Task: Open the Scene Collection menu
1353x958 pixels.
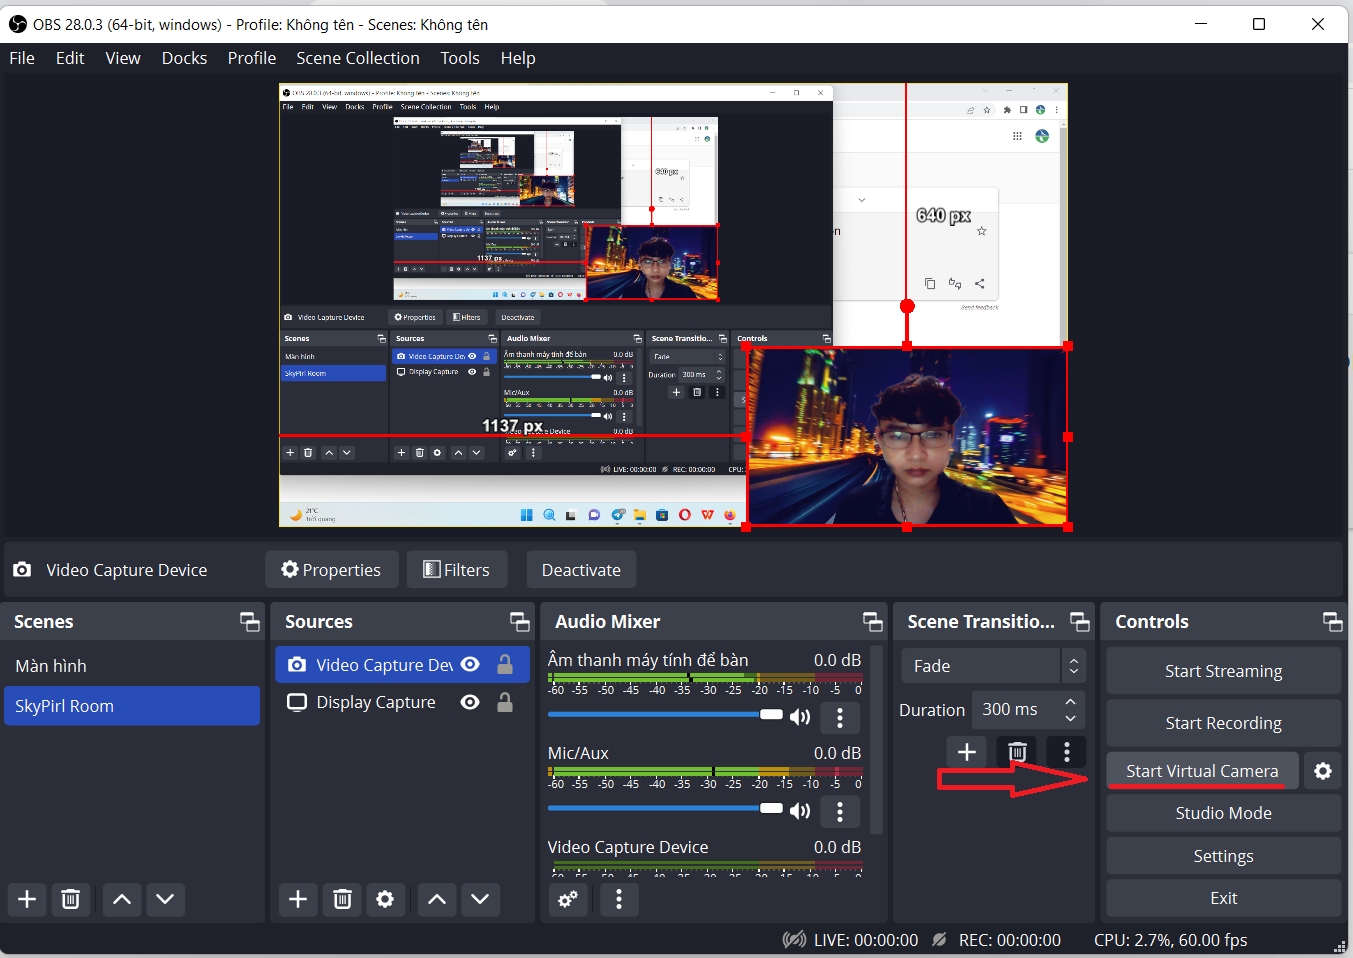Action: coord(357,58)
